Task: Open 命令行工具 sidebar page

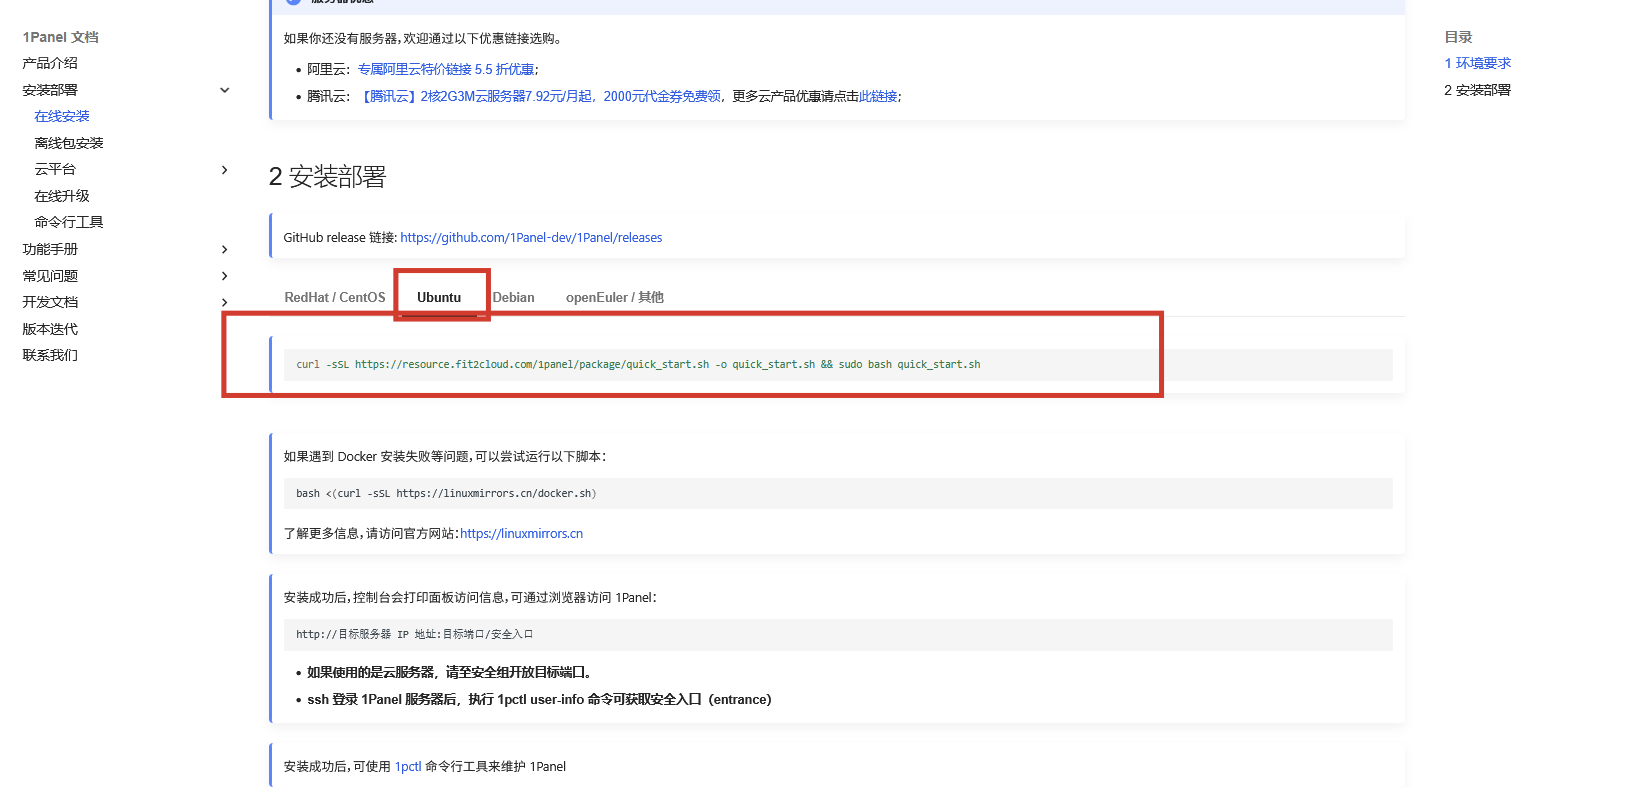Action: (69, 222)
